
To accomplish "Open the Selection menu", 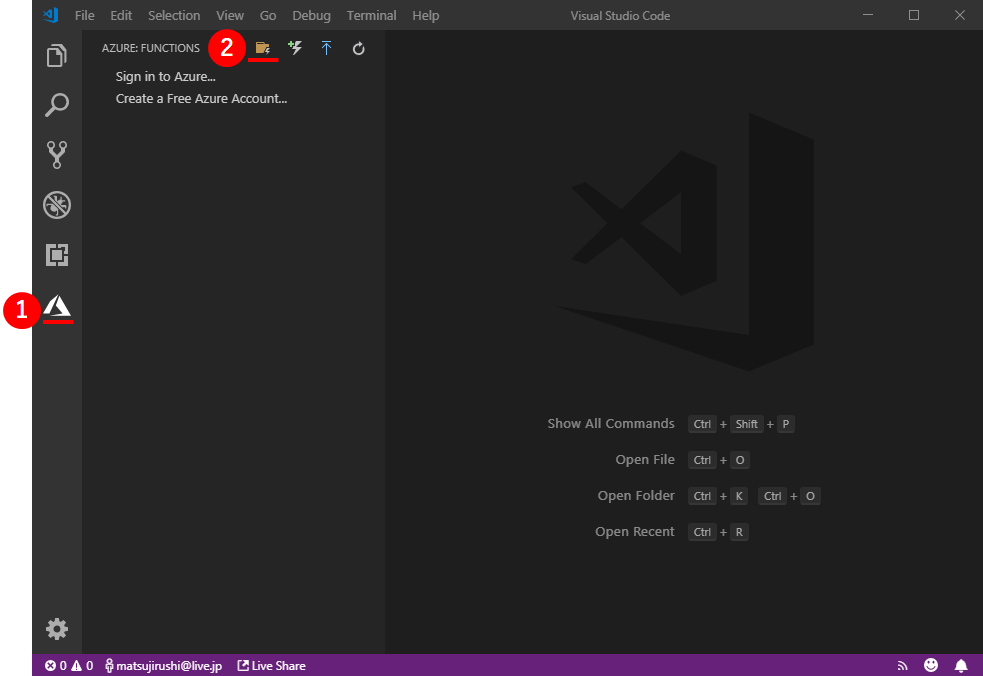I will pyautogui.click(x=174, y=15).
